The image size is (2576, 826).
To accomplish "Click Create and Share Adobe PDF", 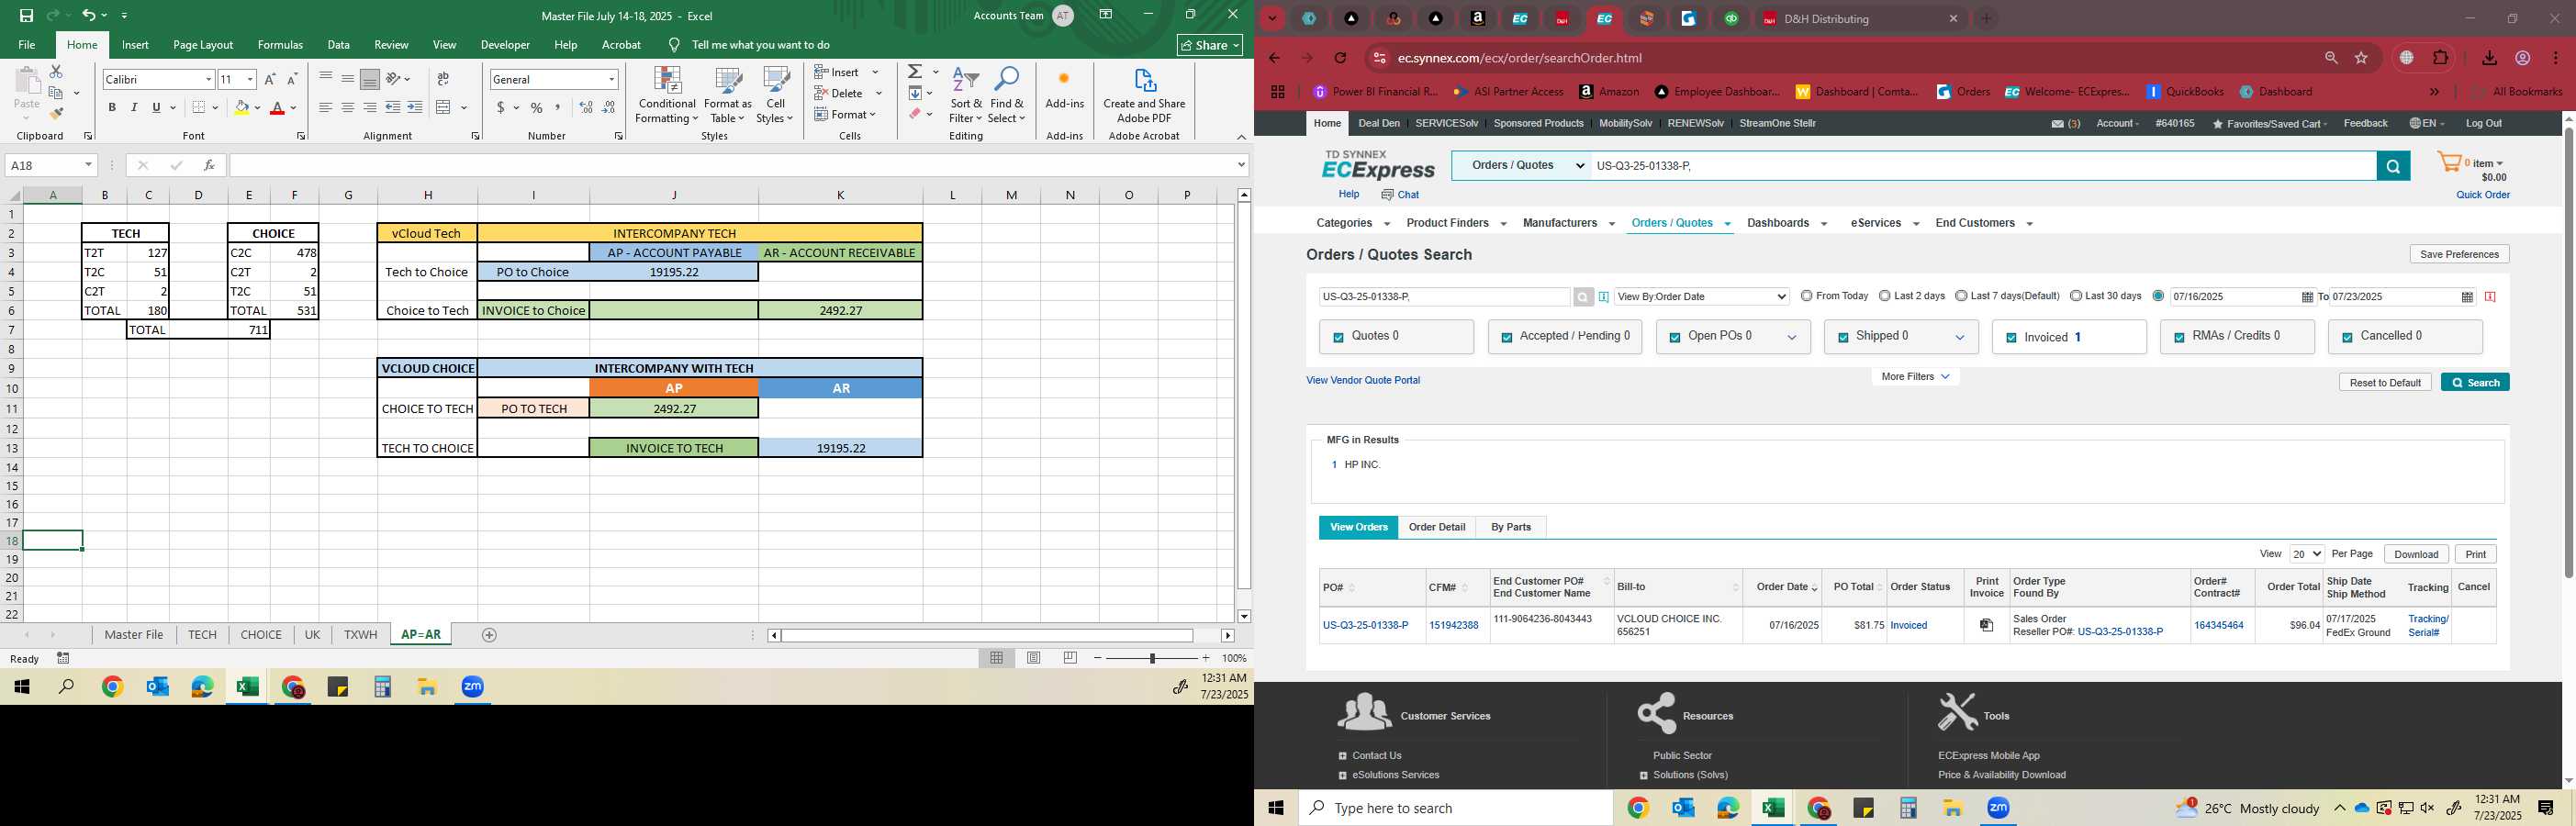I will pos(1144,96).
